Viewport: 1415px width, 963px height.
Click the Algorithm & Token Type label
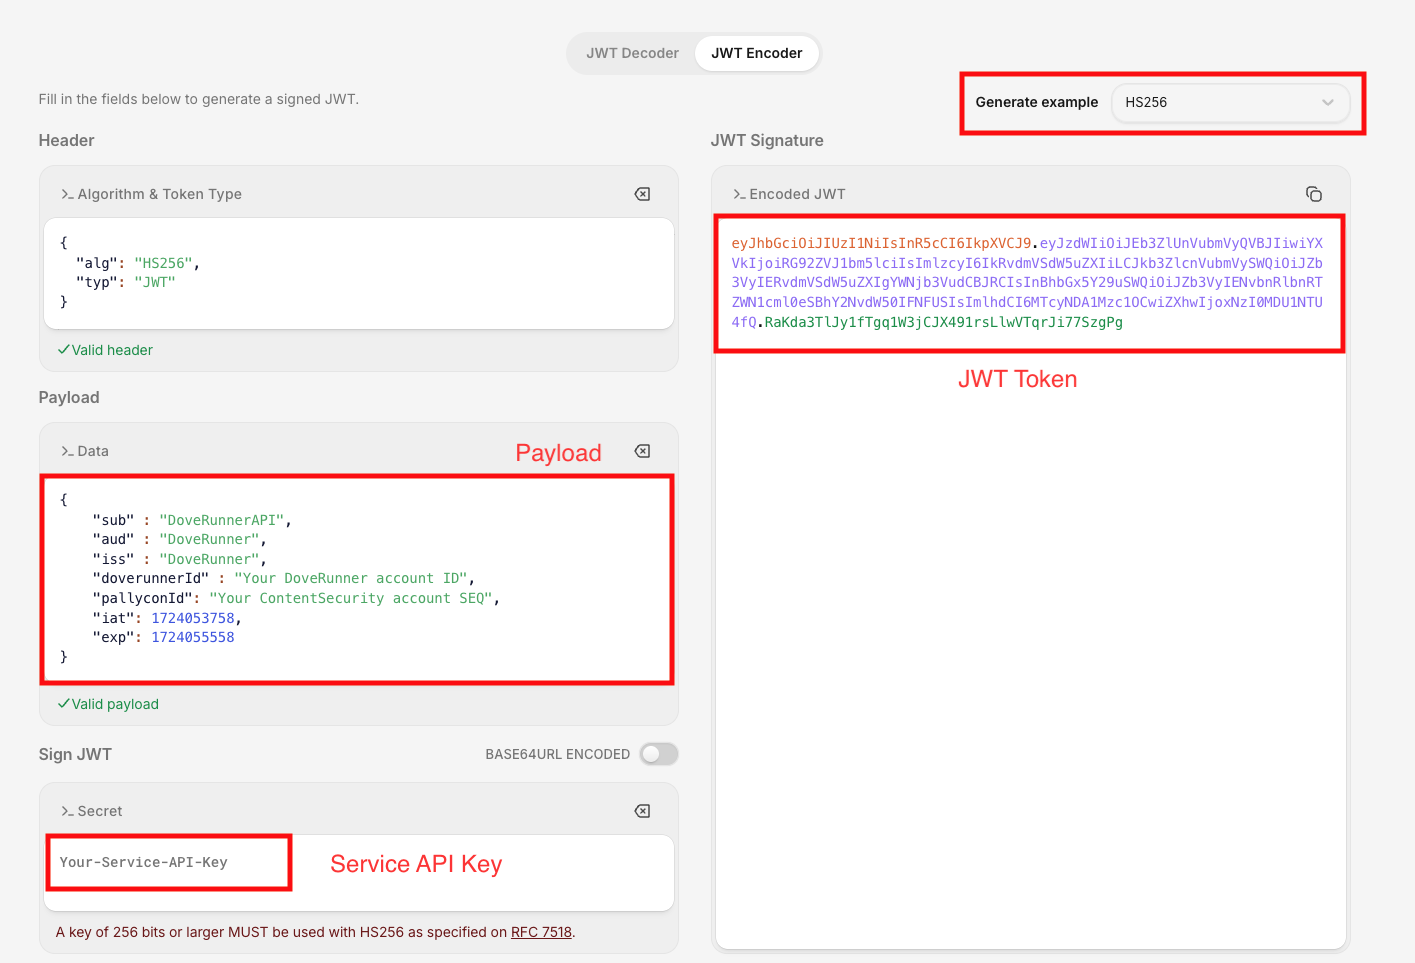pyautogui.click(x=160, y=194)
